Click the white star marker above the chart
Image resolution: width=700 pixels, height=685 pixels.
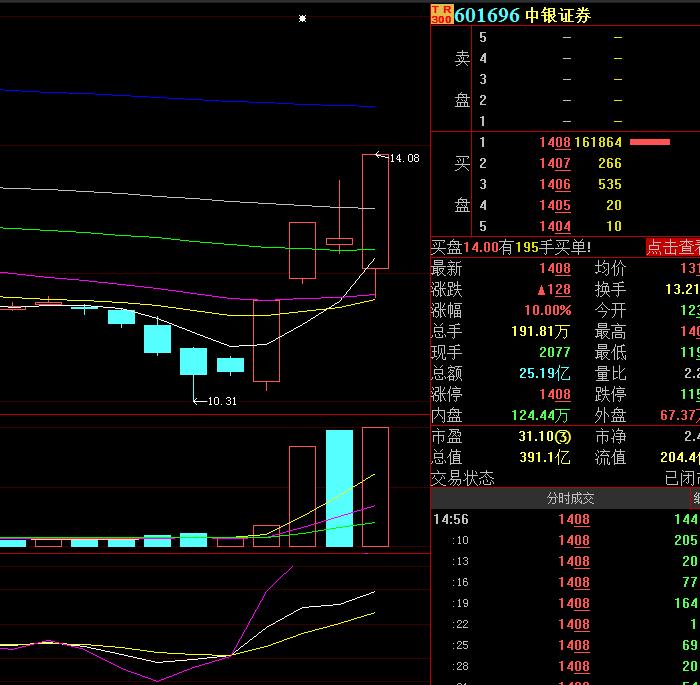pyautogui.click(x=303, y=18)
